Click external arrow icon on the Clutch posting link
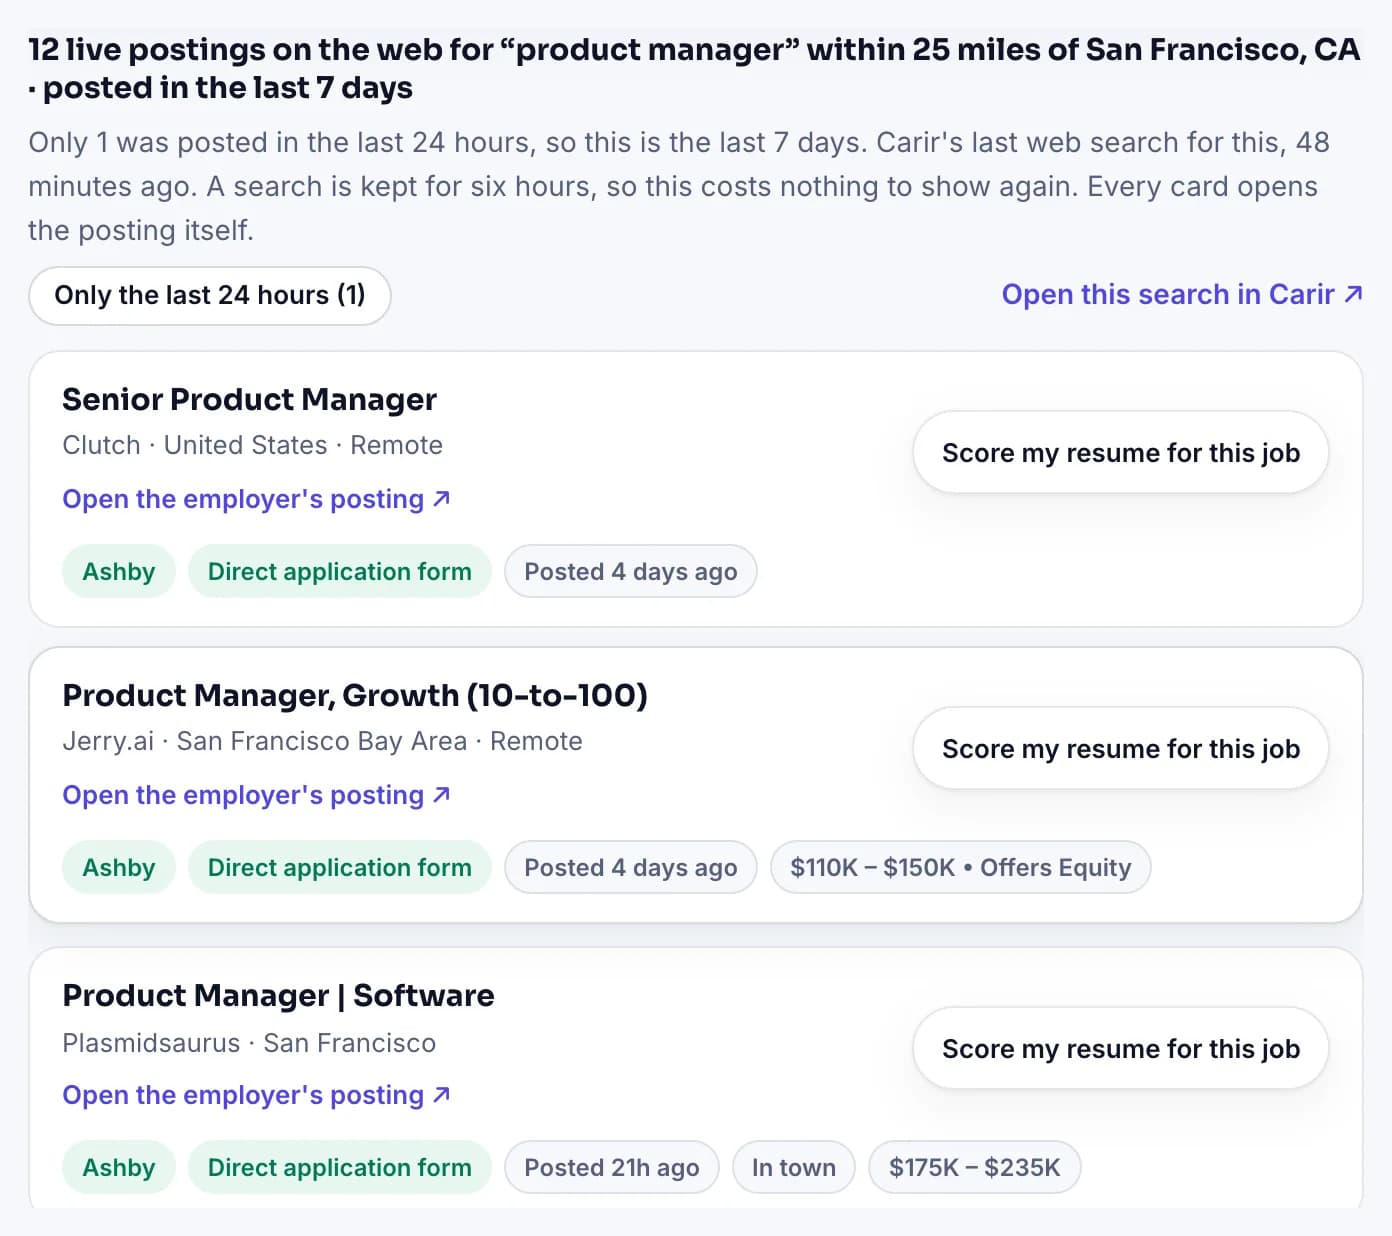 [441, 498]
